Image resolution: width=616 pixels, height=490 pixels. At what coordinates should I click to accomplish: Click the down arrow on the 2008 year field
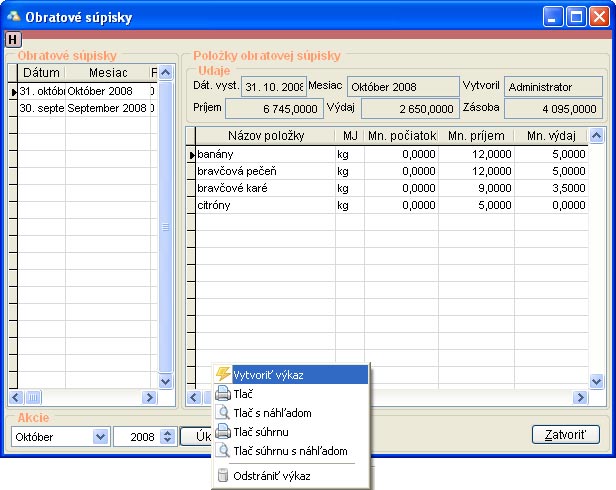[165, 440]
